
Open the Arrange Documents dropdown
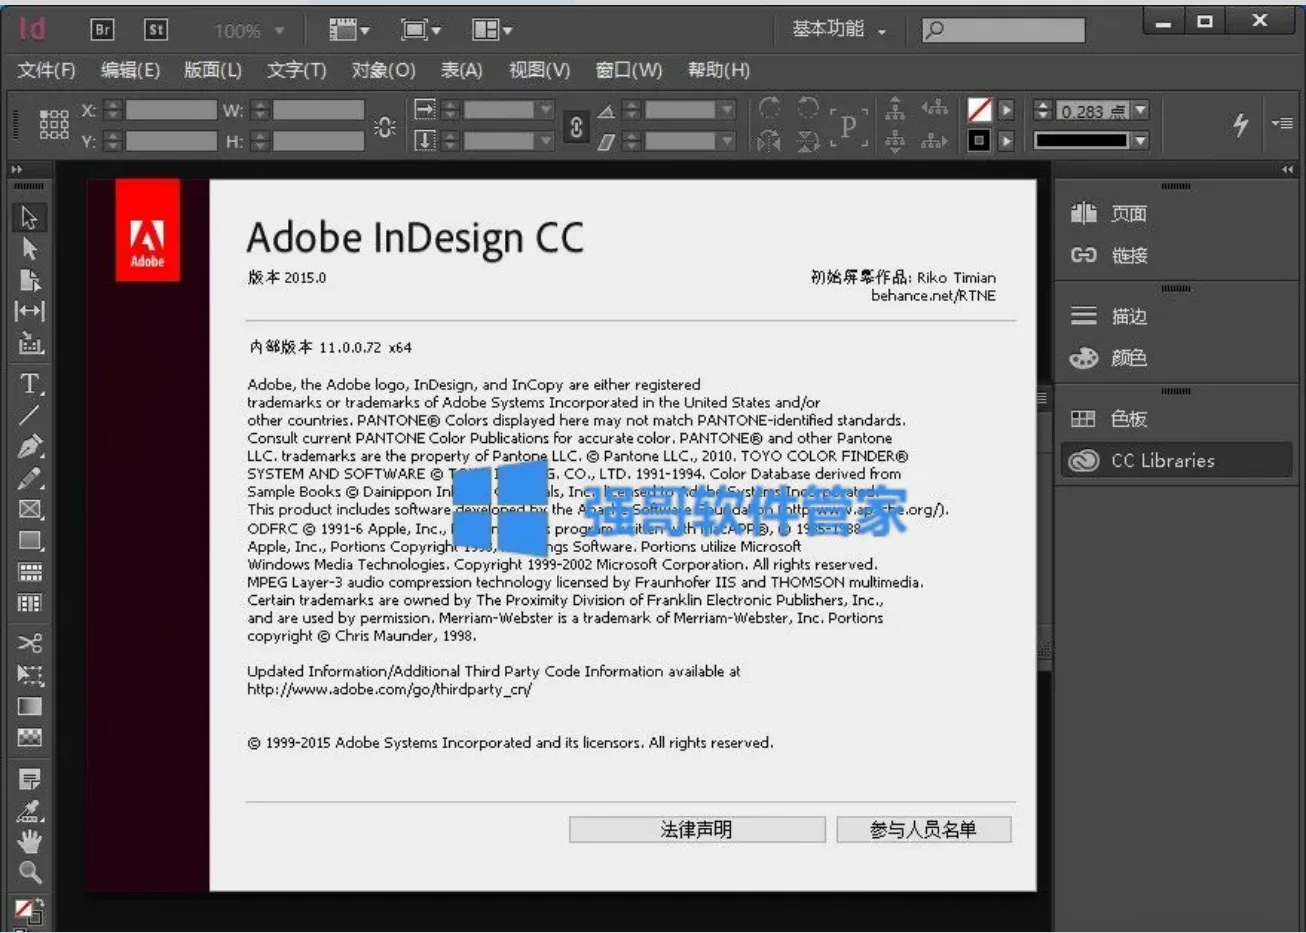coord(492,30)
